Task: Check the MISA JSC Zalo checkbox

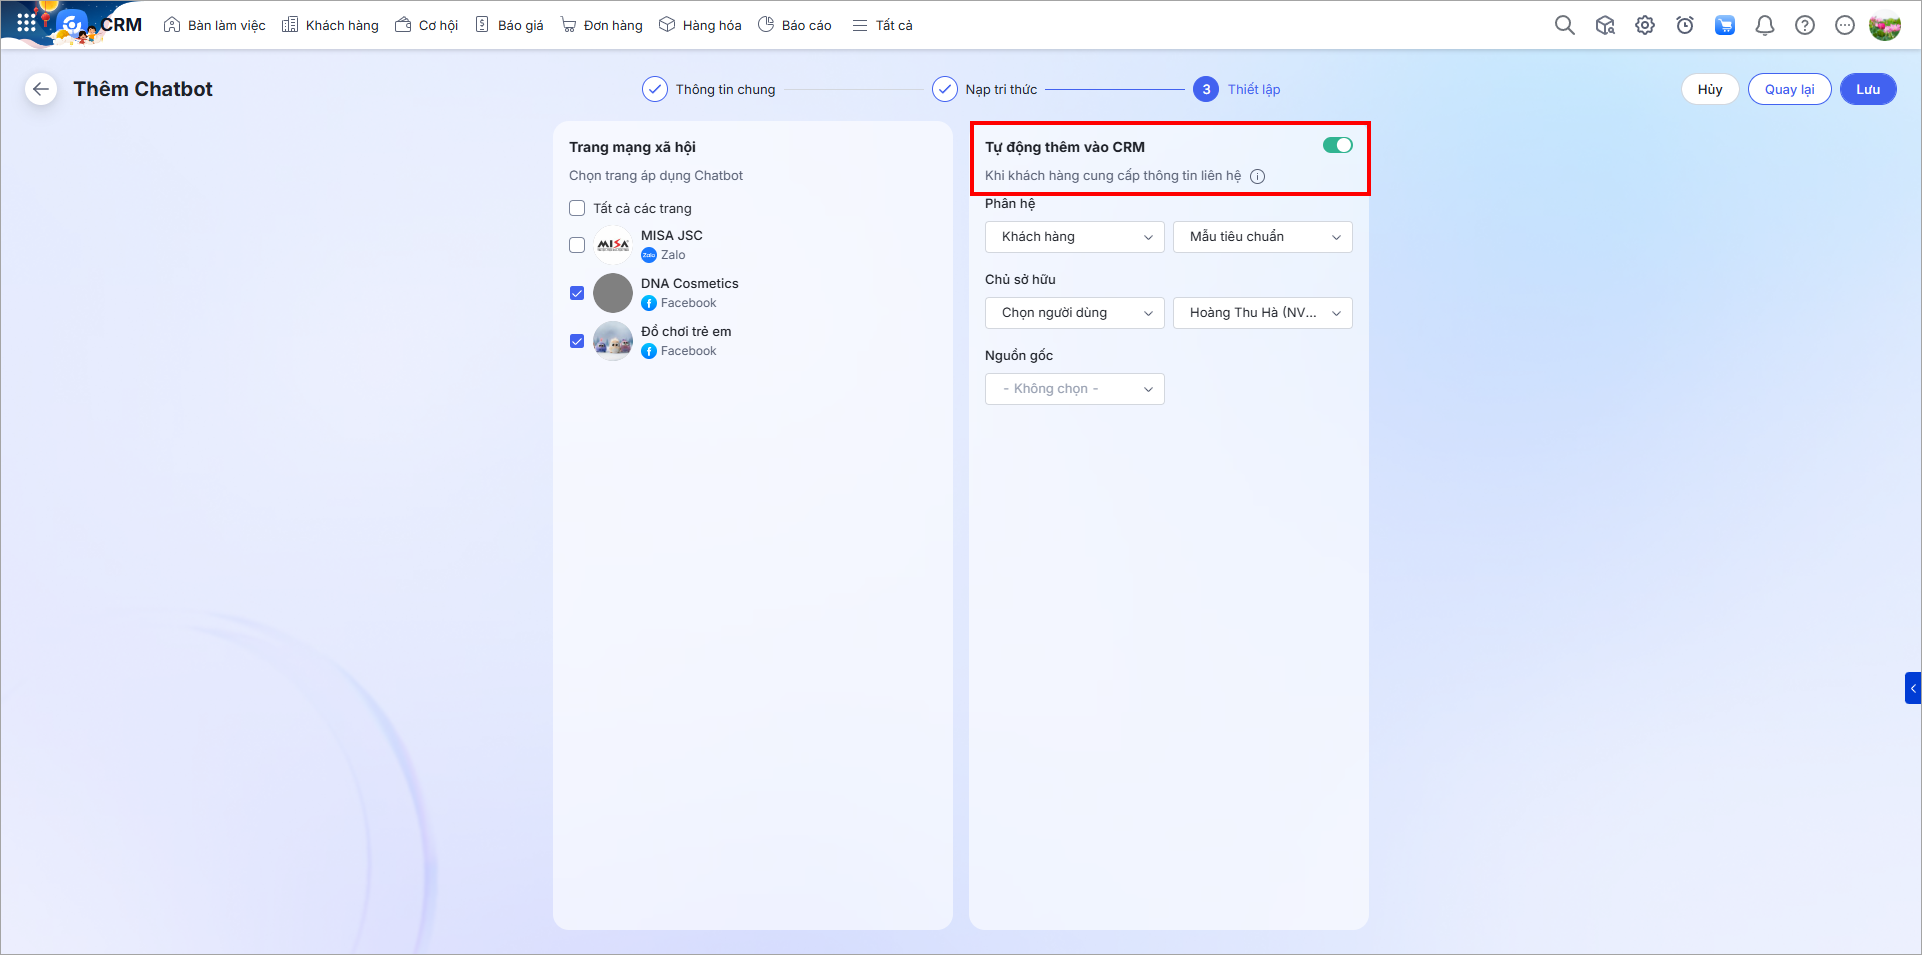Action: [577, 245]
